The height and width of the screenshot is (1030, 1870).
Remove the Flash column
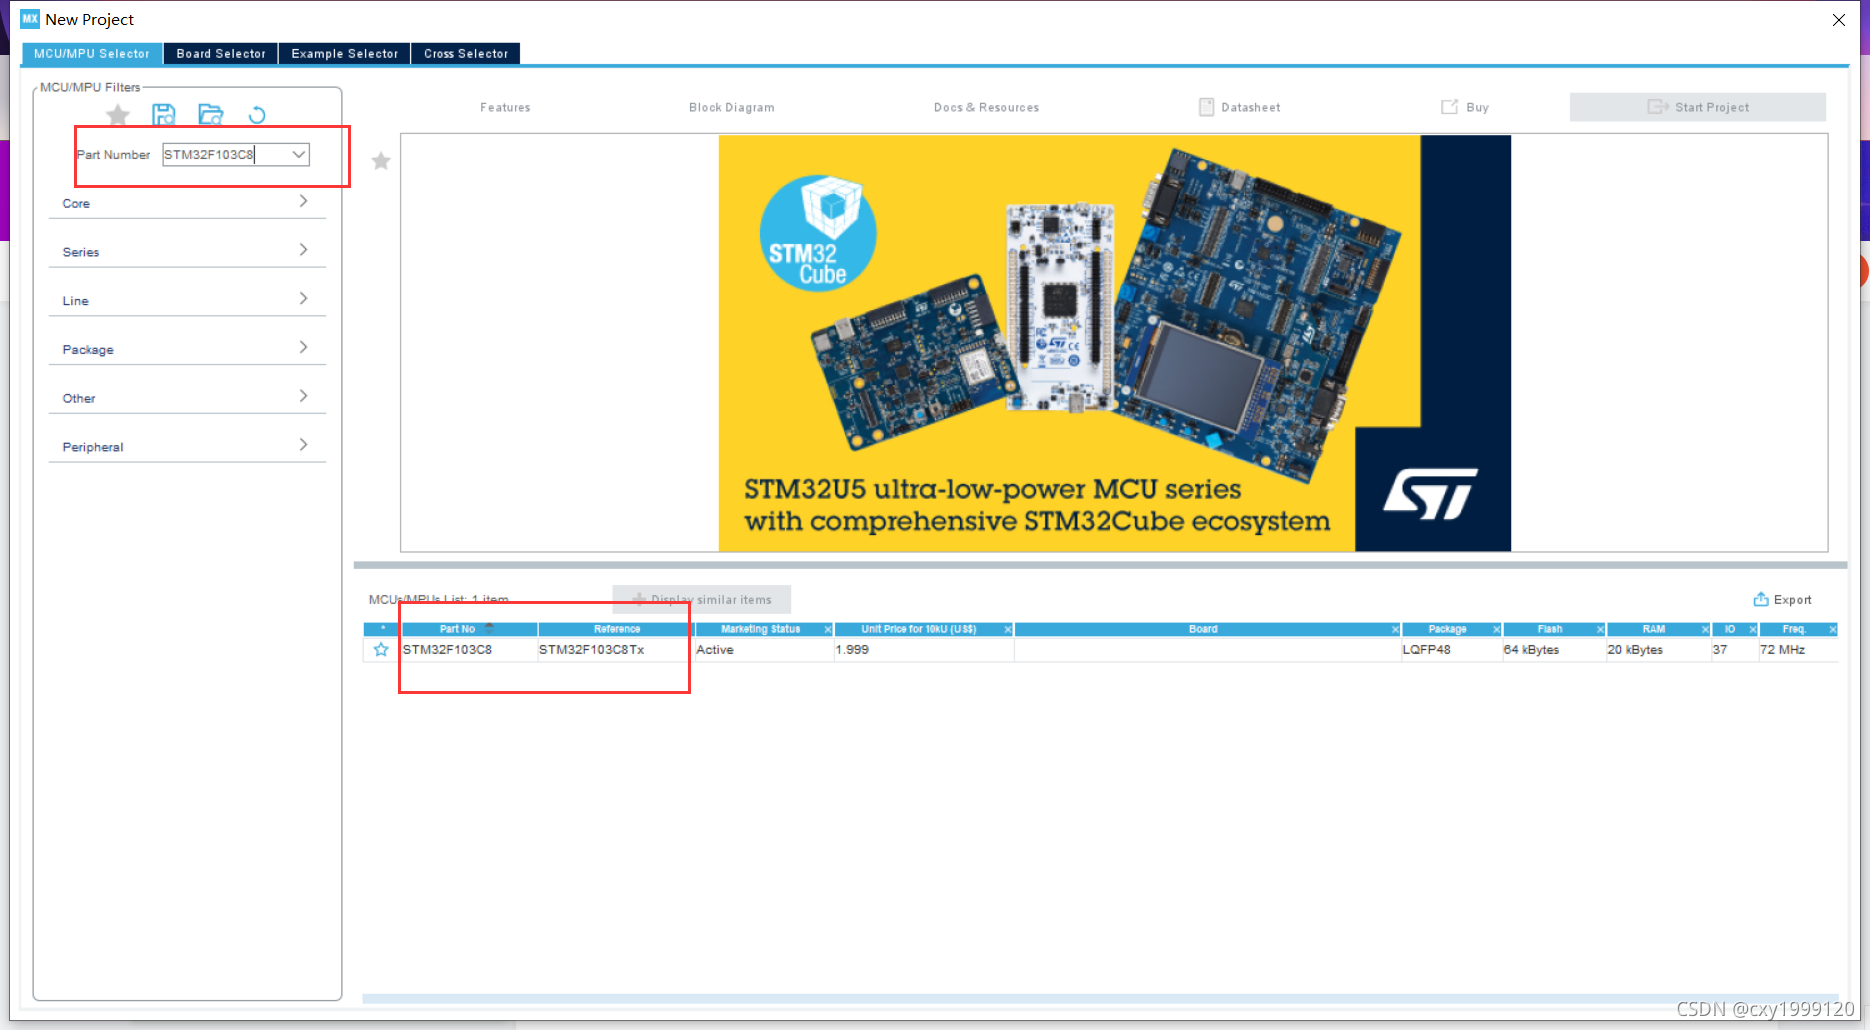coord(1601,629)
